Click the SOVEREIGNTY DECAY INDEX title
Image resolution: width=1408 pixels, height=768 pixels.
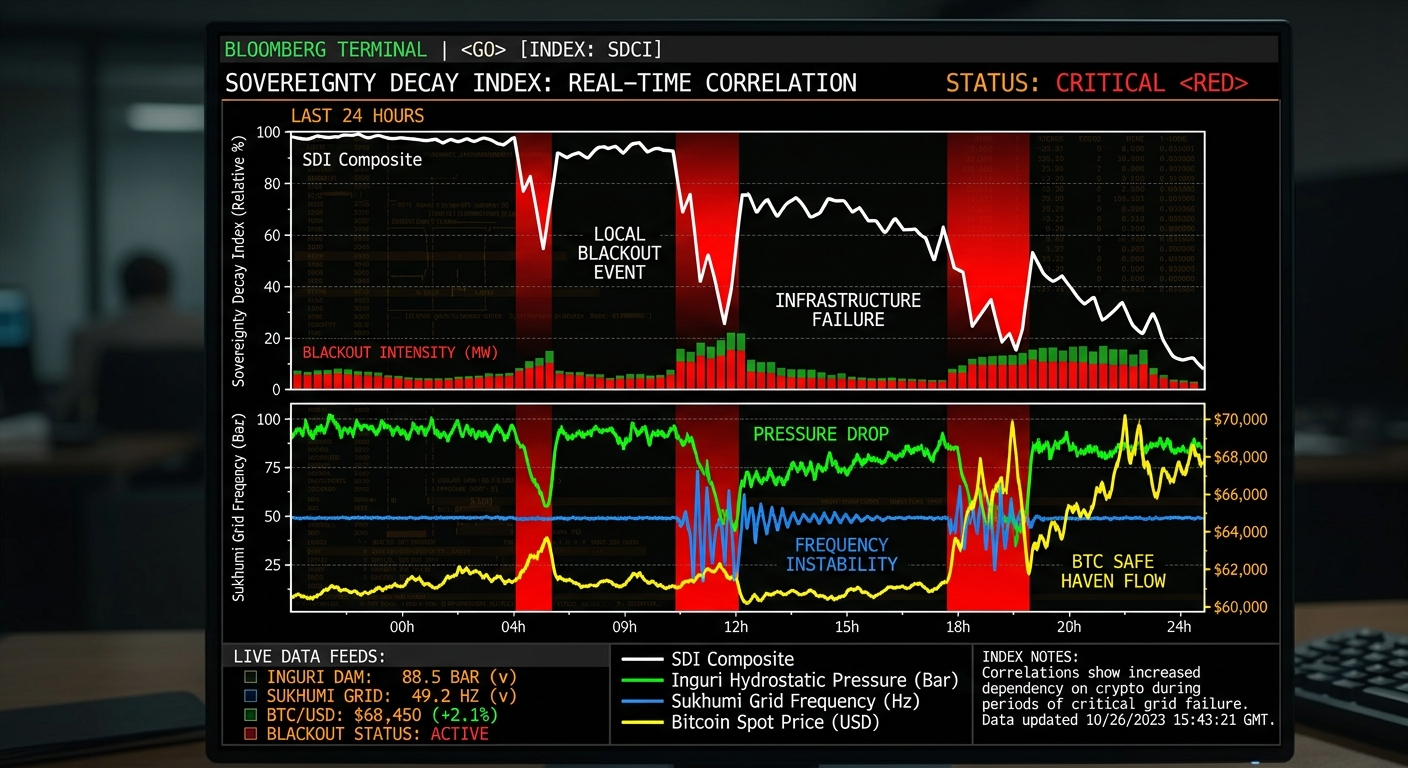tap(541, 83)
